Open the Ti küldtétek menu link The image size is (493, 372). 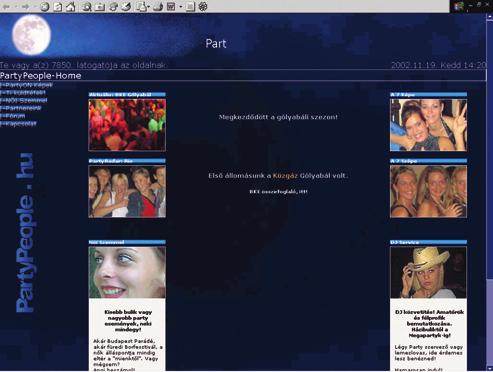click(x=23, y=92)
